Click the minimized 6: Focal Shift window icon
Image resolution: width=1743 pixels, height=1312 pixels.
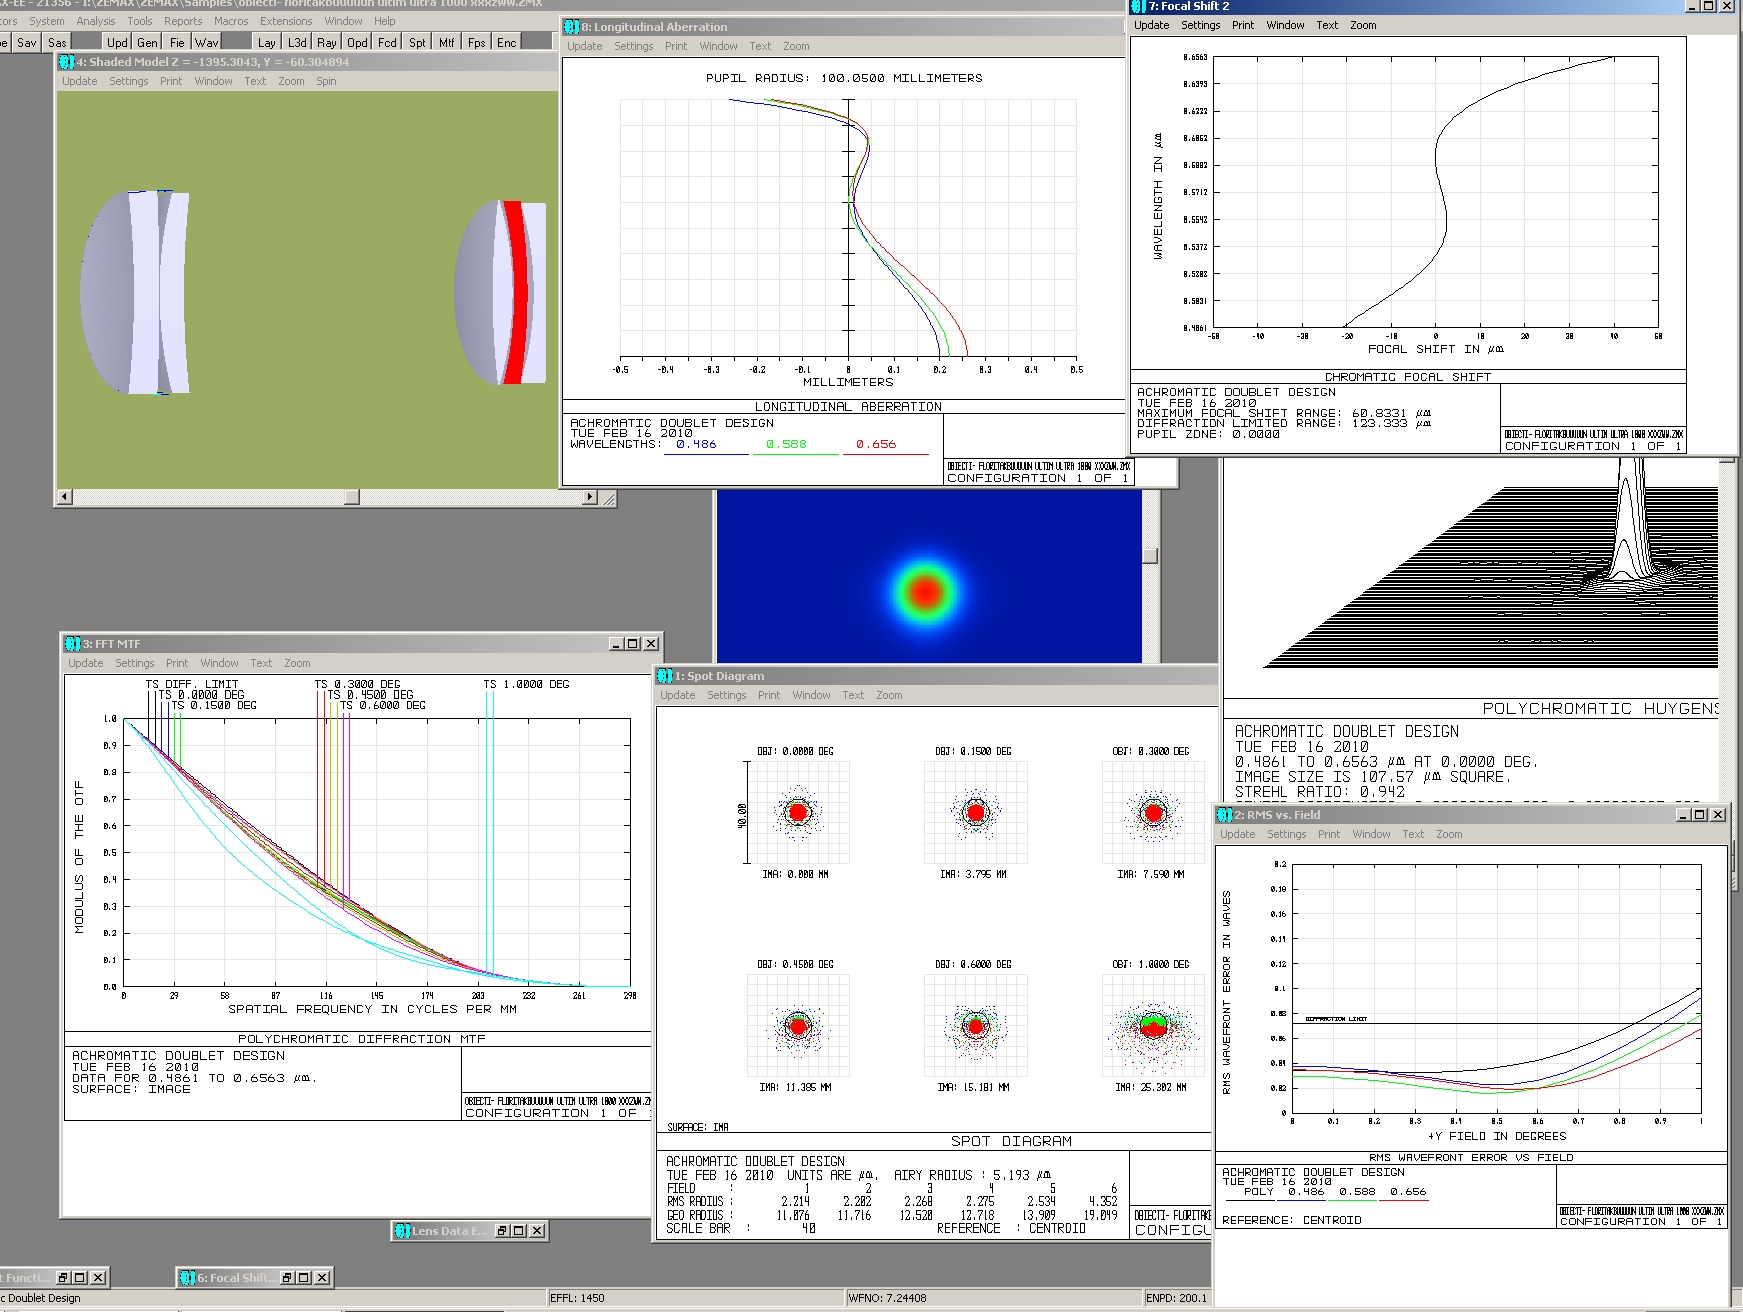tap(188, 1278)
